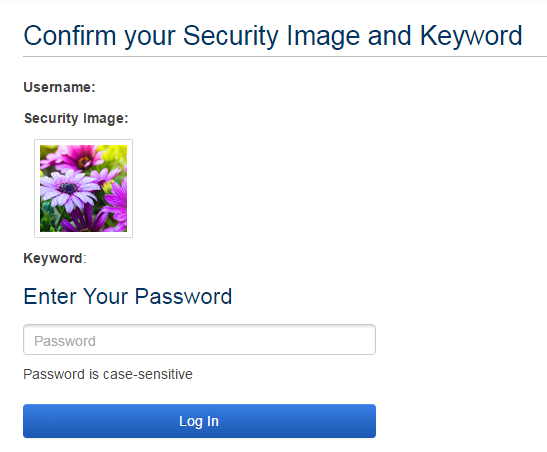The width and height of the screenshot is (547, 452).
Task: Click the pink flower with orange center
Action: point(82,158)
